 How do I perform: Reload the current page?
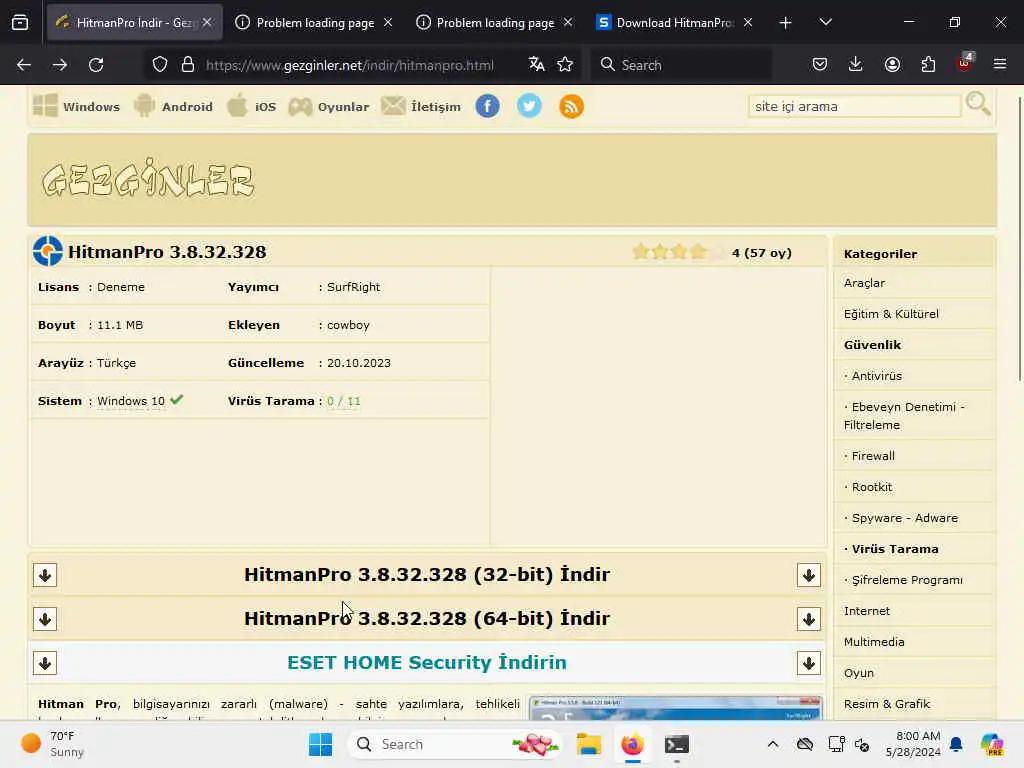click(96, 65)
